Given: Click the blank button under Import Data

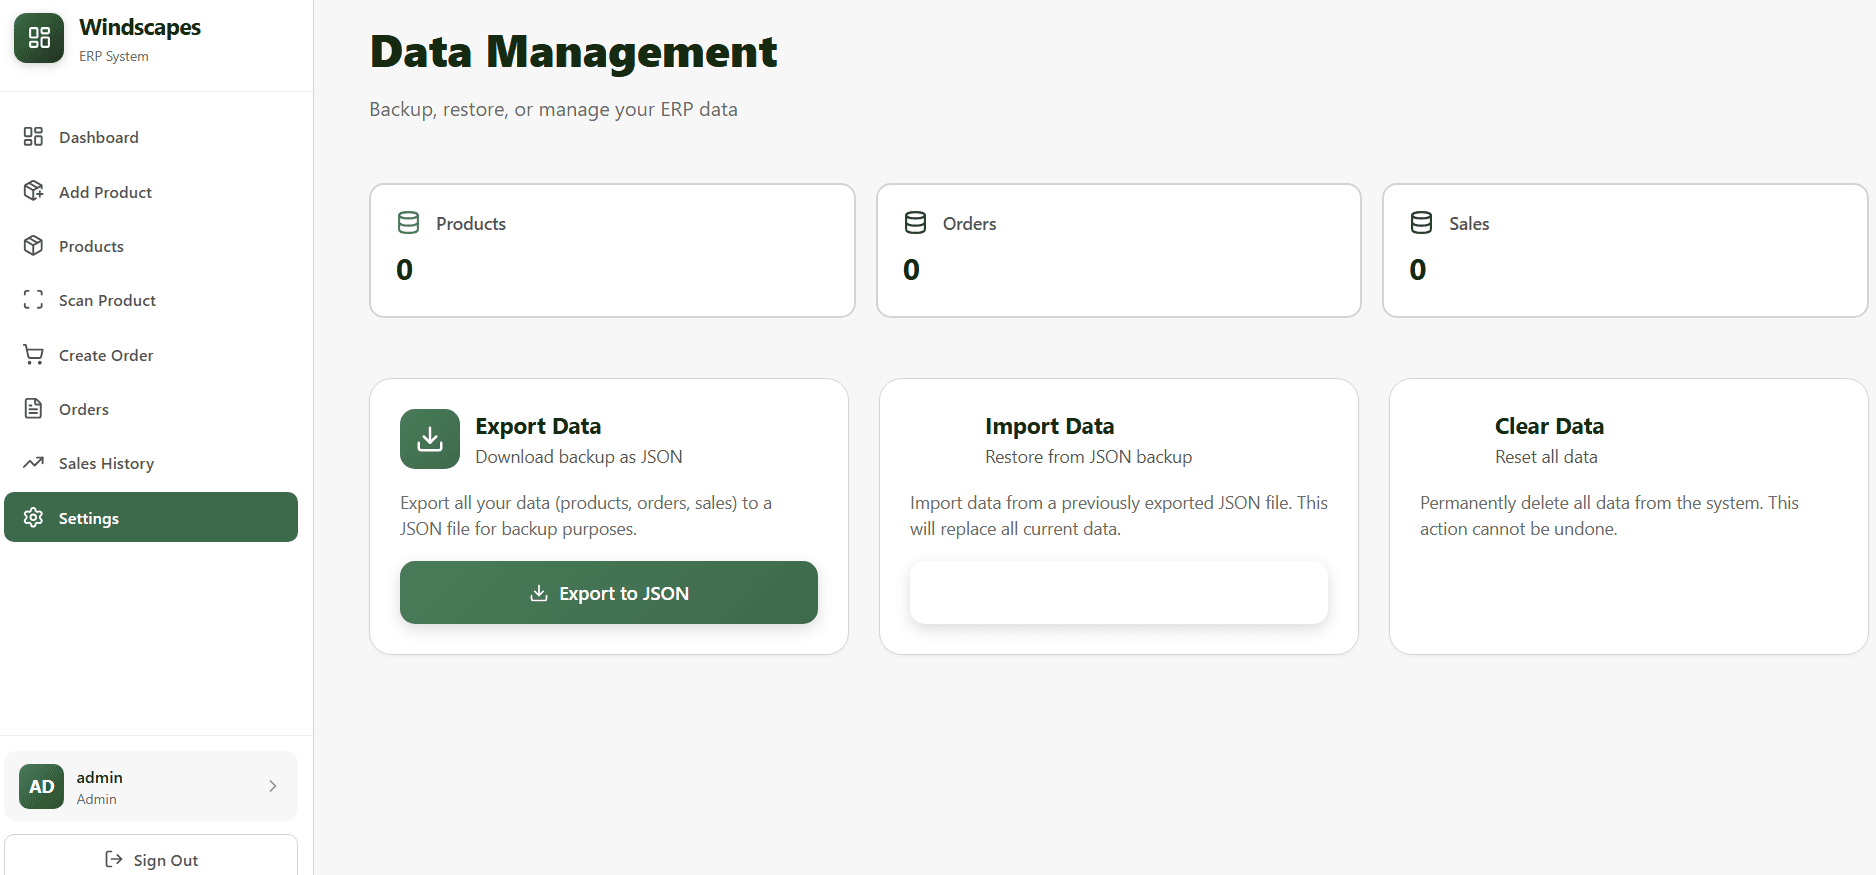Looking at the screenshot, I should [1118, 593].
